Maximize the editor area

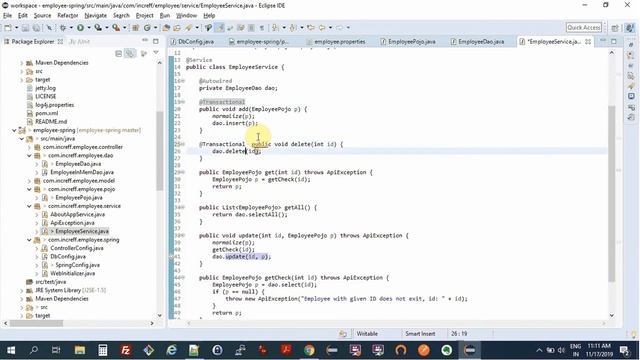[x=614, y=41]
